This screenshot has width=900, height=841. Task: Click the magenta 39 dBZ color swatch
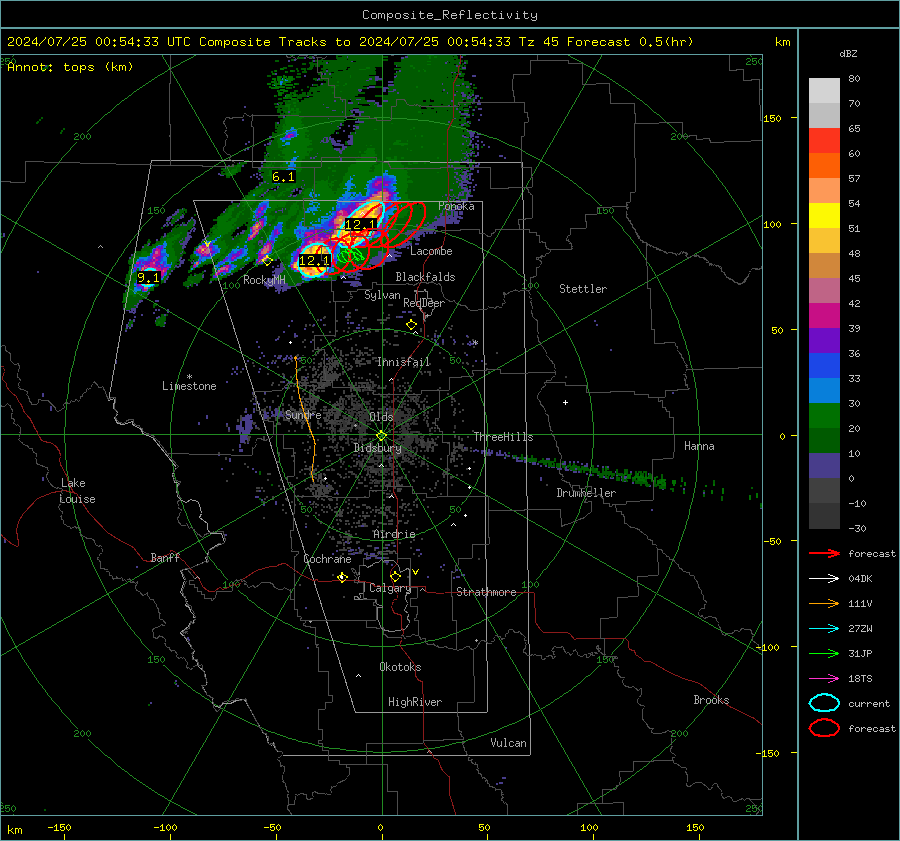824,316
